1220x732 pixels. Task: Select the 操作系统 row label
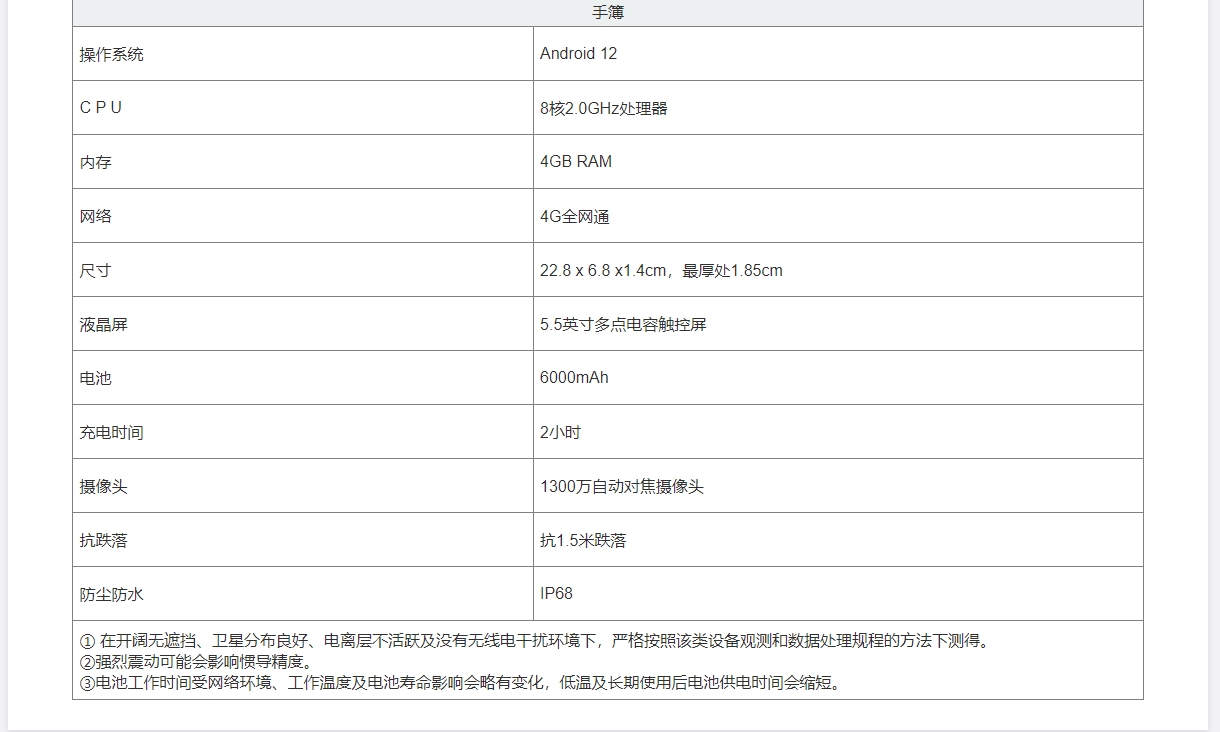pyautogui.click(x=112, y=54)
